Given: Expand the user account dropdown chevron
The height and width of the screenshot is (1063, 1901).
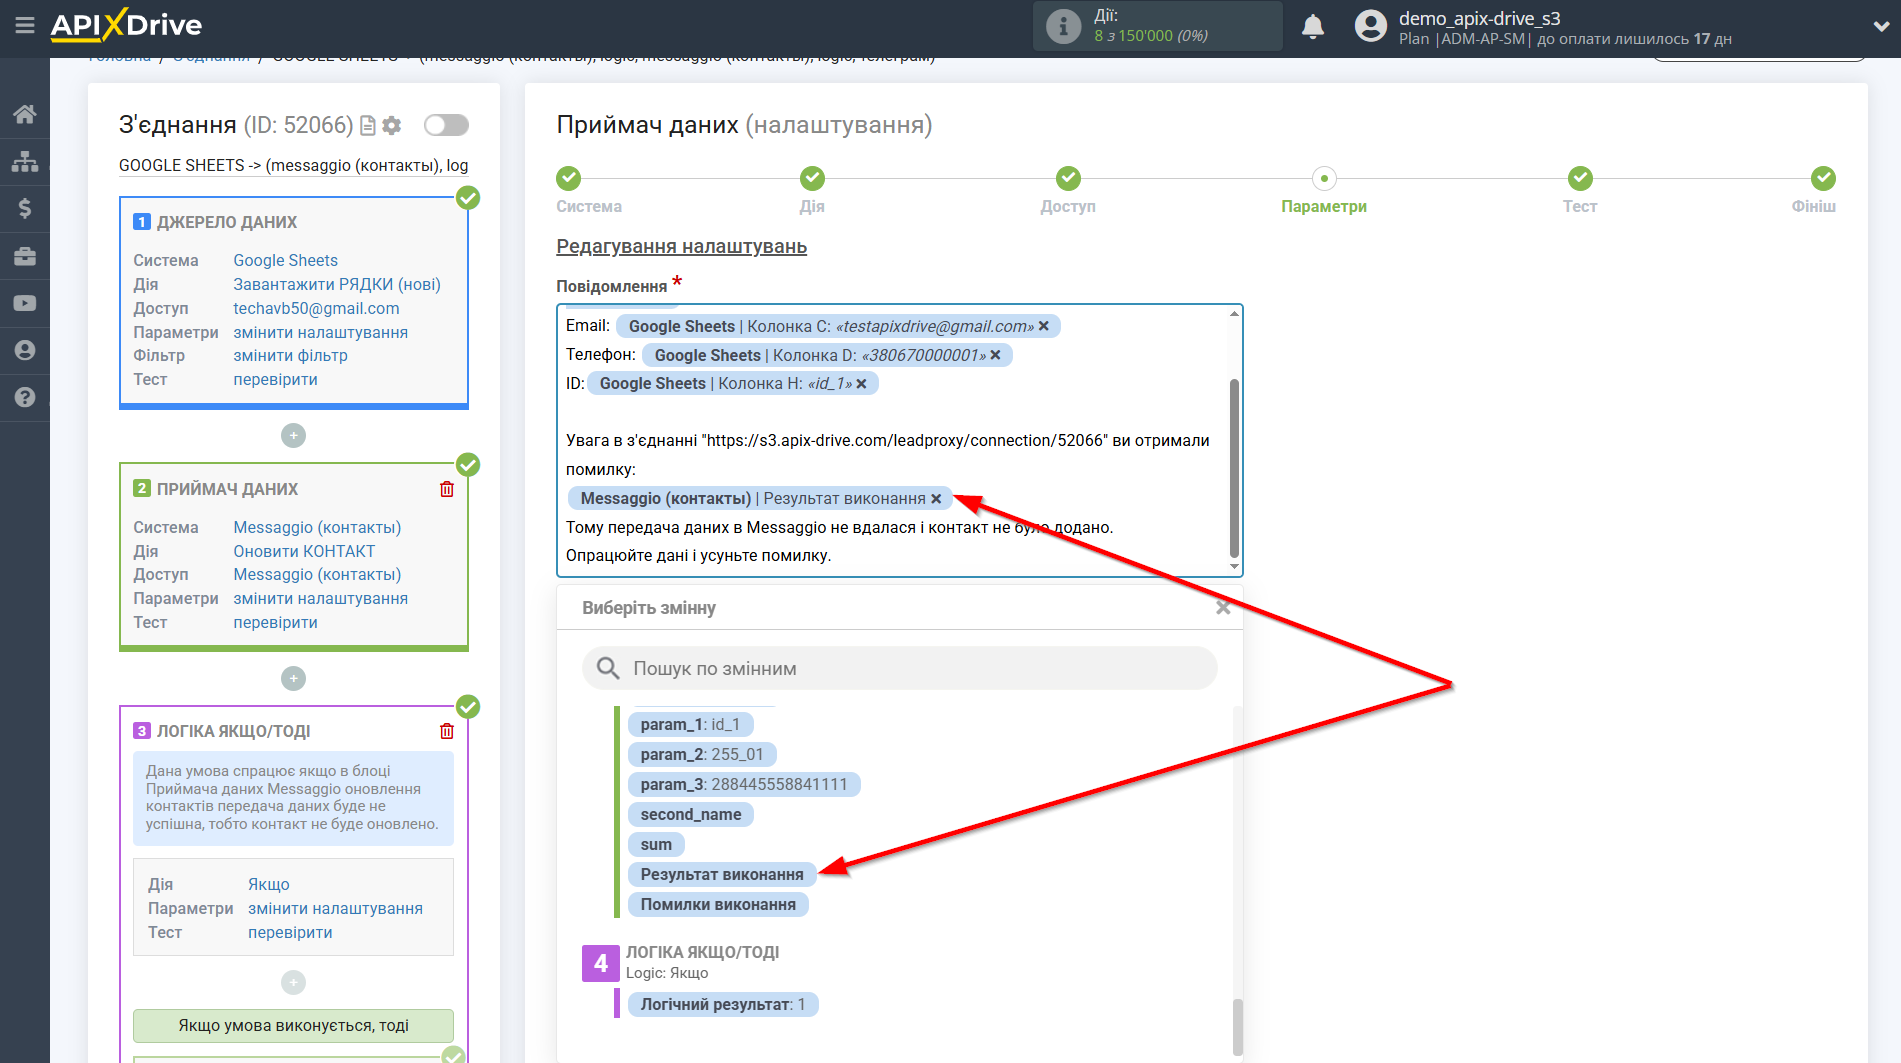Looking at the screenshot, I should coord(1880,27).
